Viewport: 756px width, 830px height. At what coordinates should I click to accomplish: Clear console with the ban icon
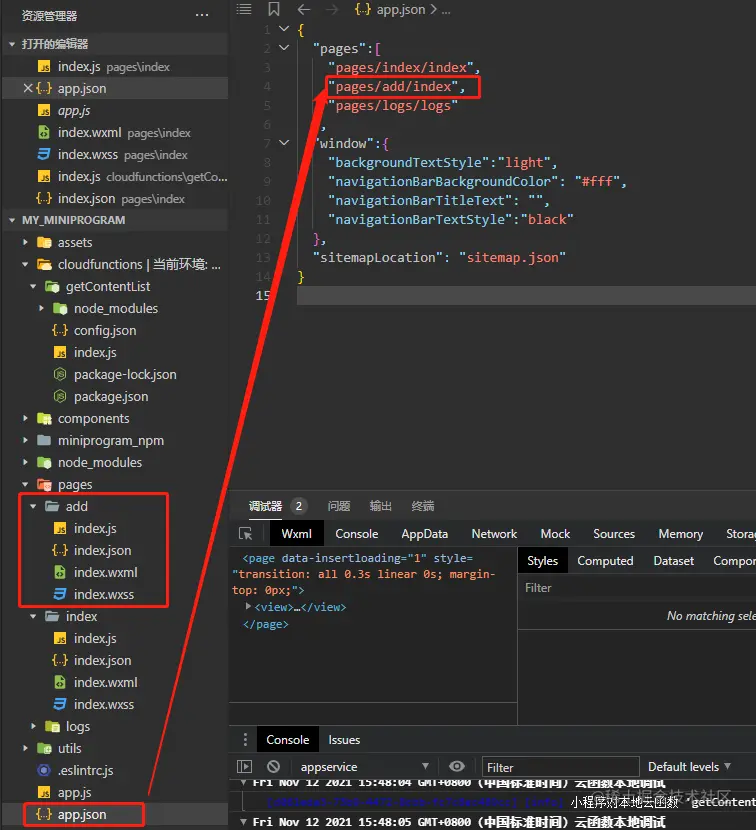click(273, 766)
